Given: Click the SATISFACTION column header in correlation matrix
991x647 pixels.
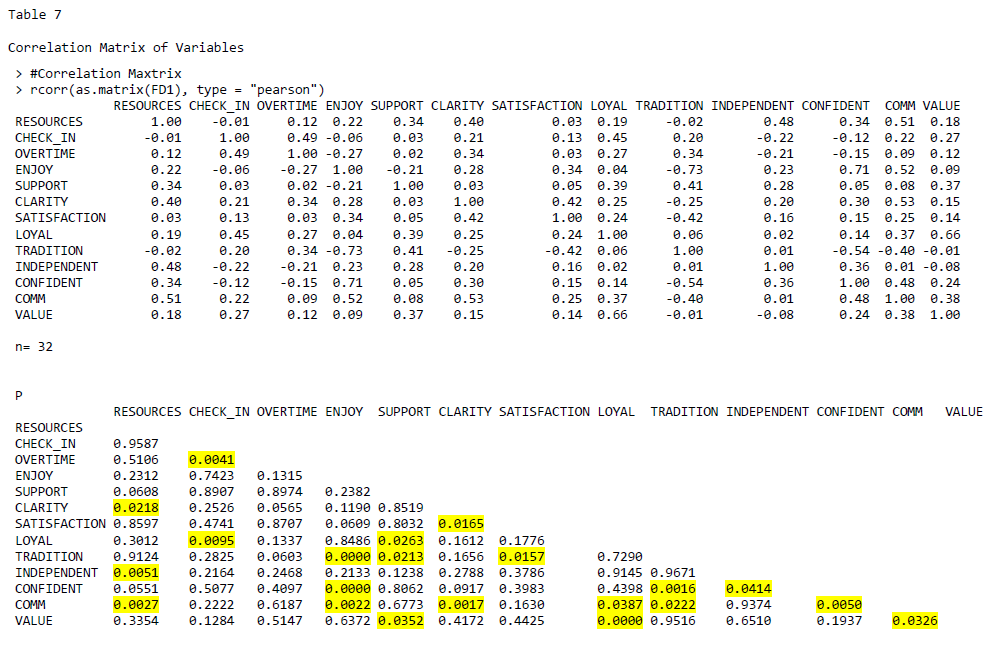Looking at the screenshot, I should click(536, 106).
